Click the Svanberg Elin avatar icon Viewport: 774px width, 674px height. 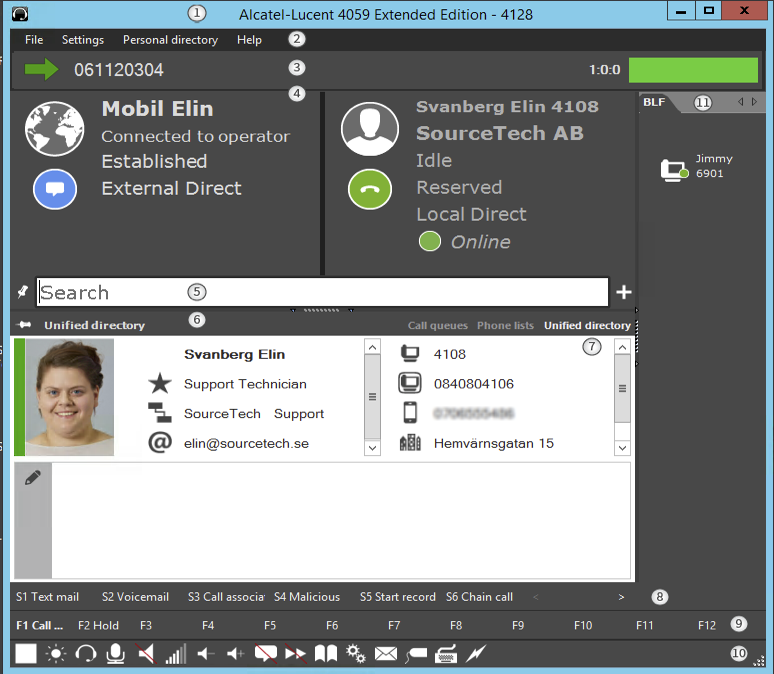pyautogui.click(x=370, y=129)
